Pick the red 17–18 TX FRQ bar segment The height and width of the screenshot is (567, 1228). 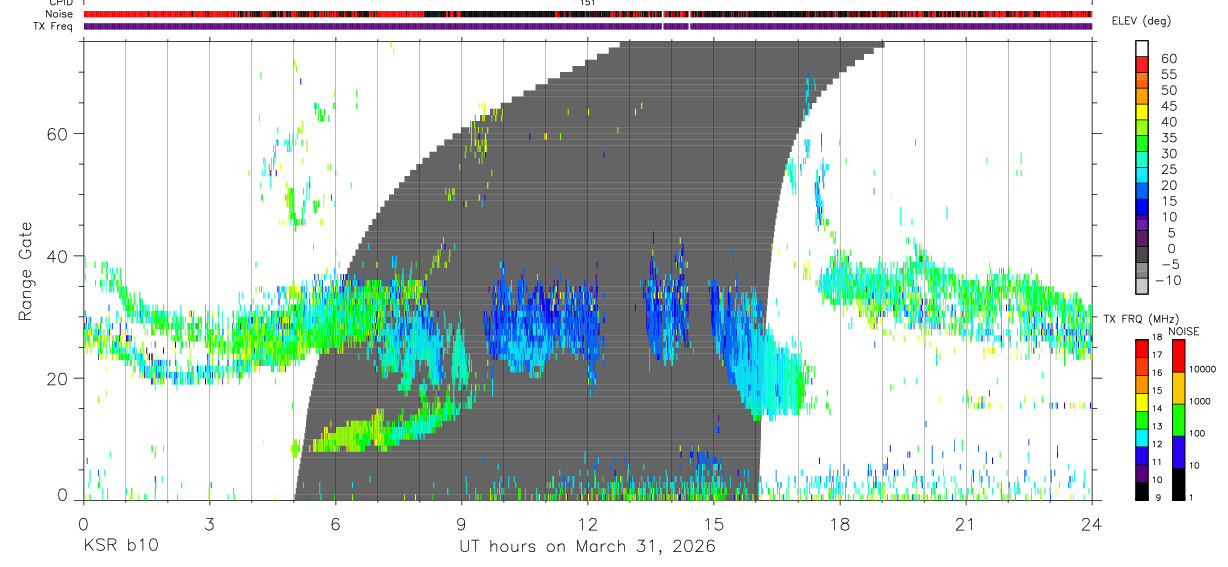click(1142, 346)
